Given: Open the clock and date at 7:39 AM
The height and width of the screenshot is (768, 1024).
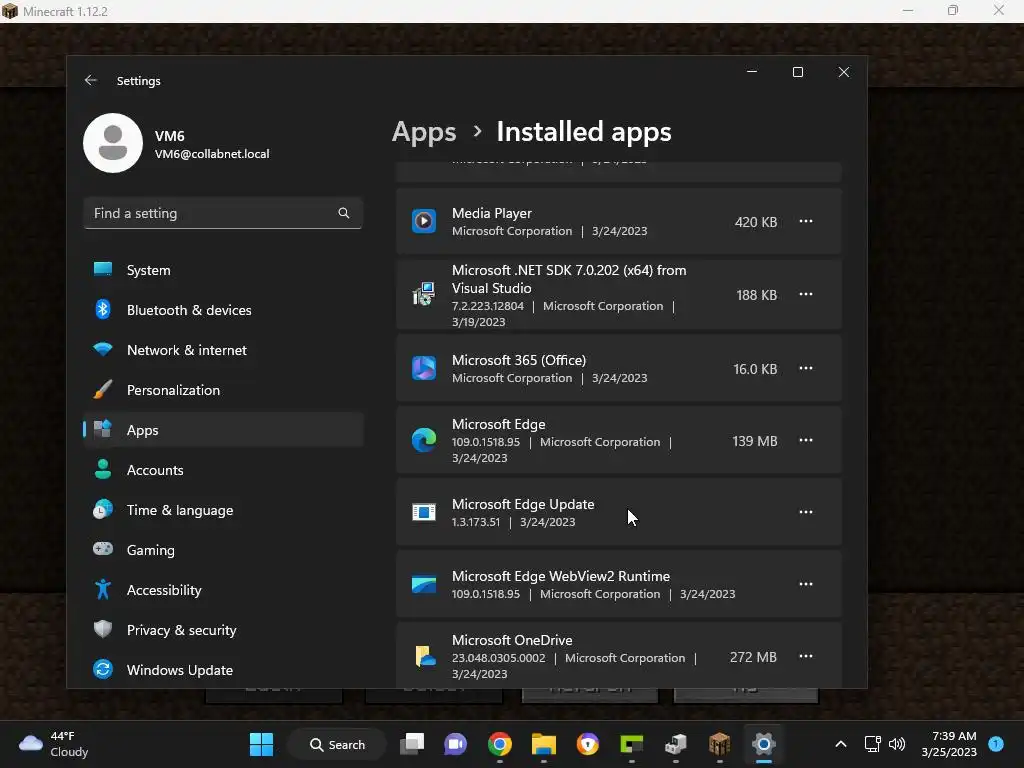Looking at the screenshot, I should (x=949, y=744).
